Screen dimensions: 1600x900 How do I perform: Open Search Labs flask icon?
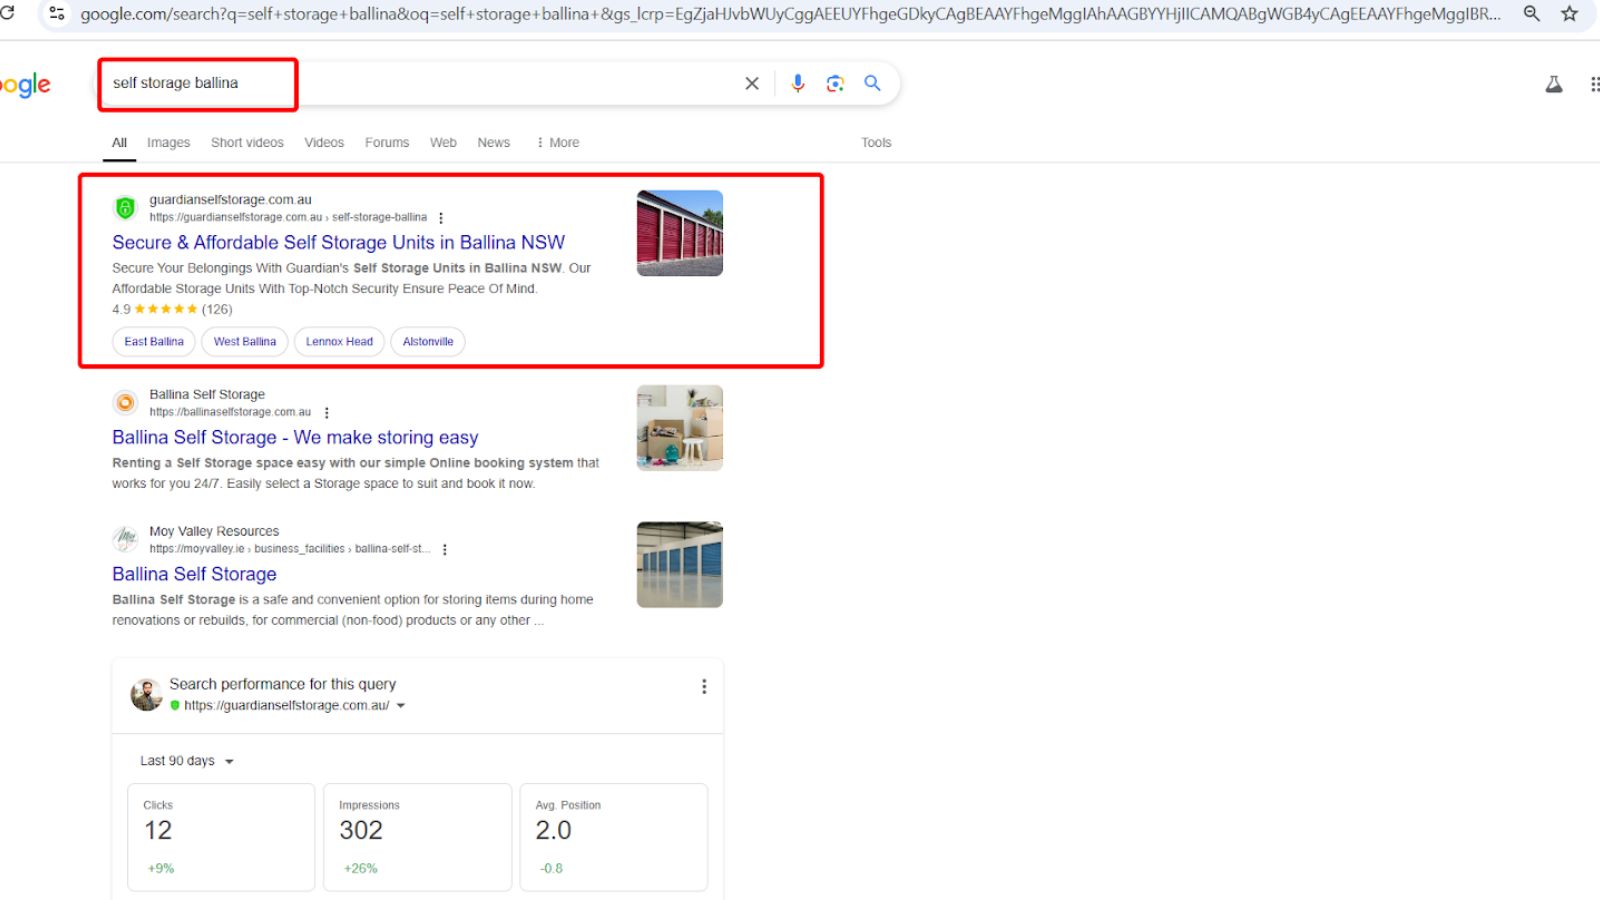1553,84
